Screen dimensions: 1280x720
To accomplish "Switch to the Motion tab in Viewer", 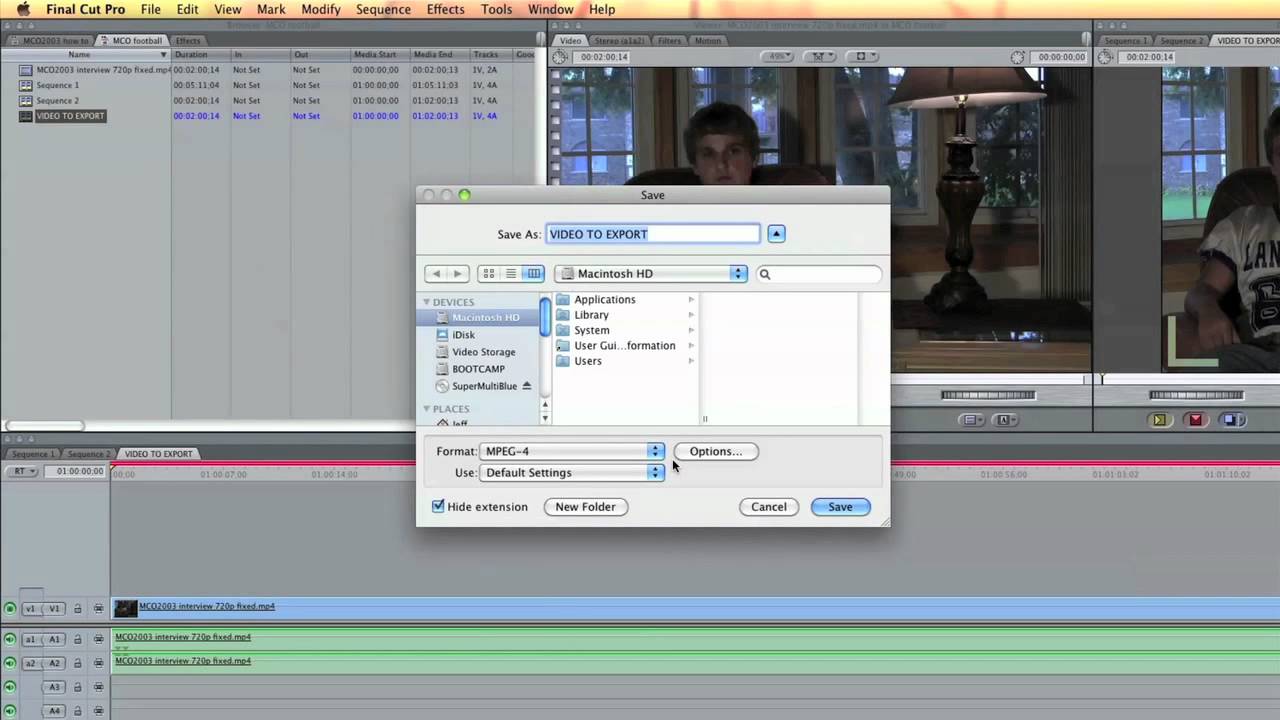I will point(707,41).
